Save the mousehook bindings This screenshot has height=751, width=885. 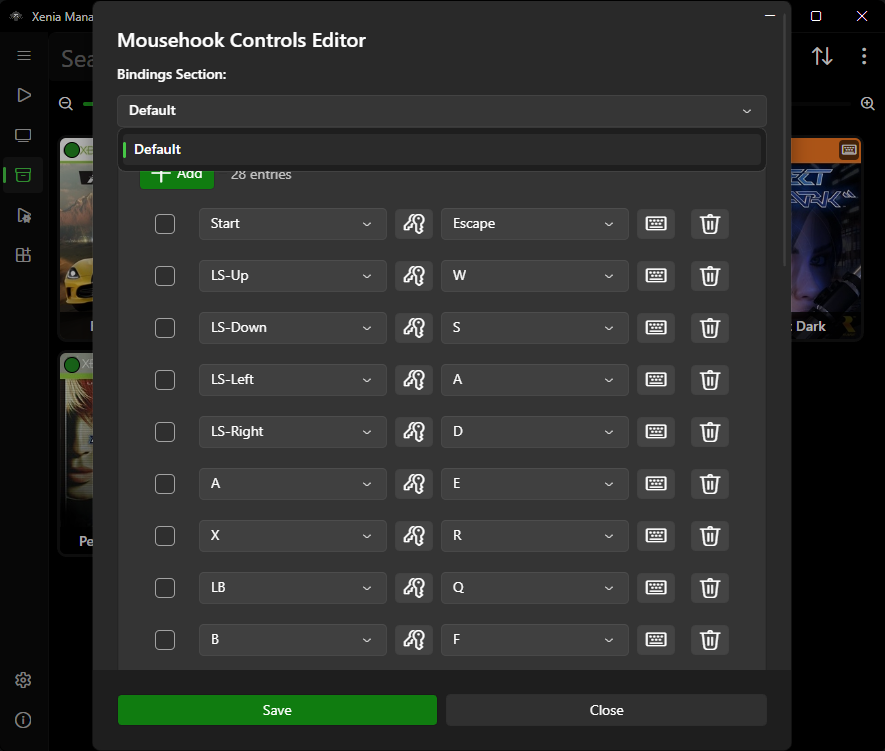point(277,710)
